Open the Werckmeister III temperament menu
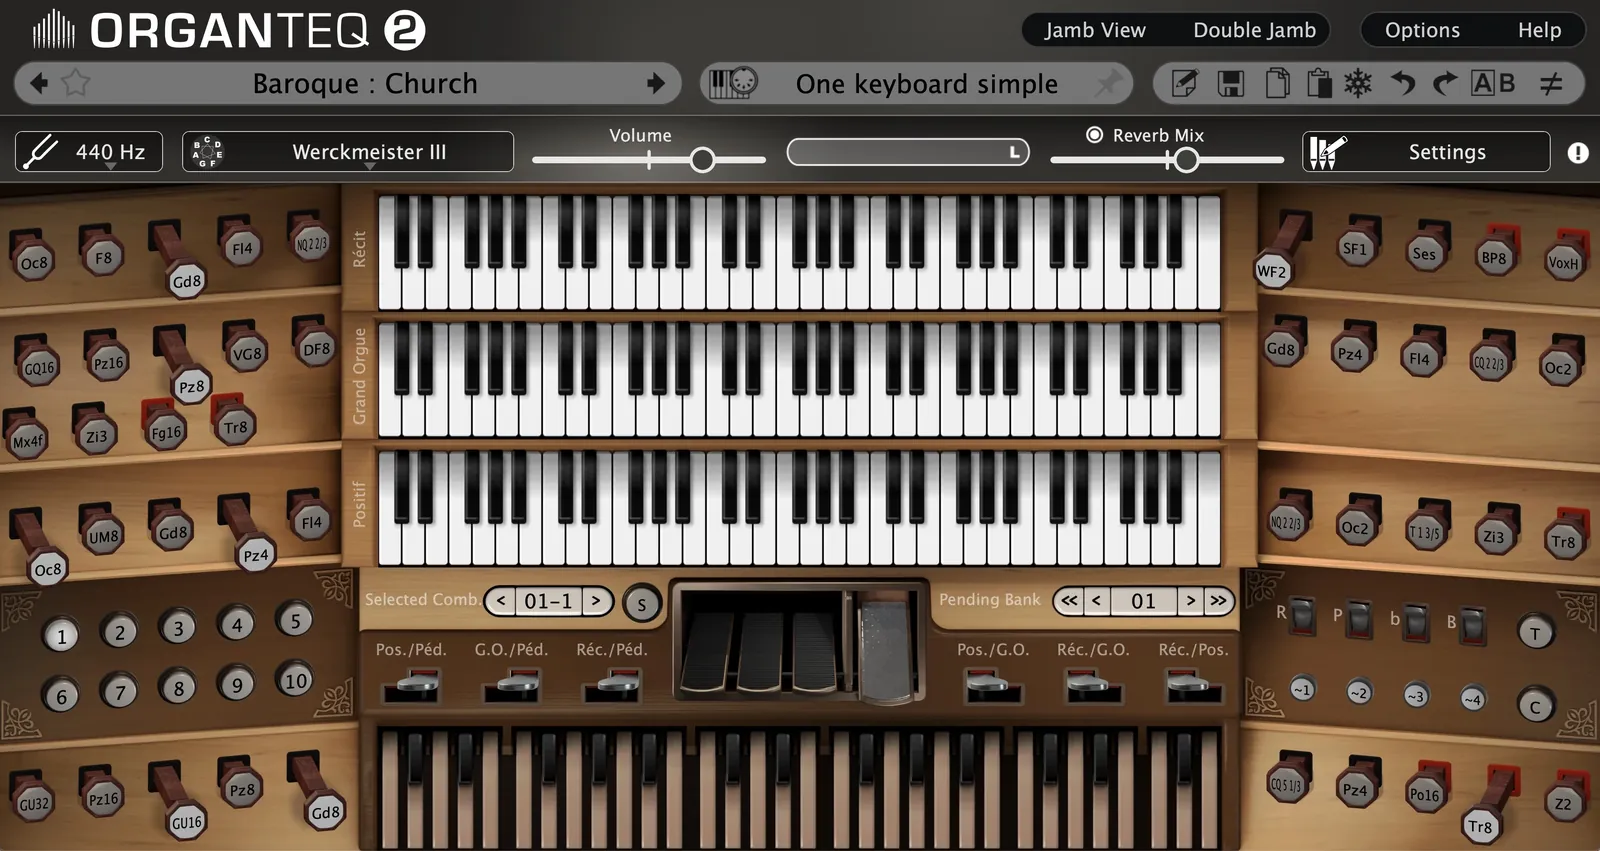The image size is (1600, 851). [348, 152]
